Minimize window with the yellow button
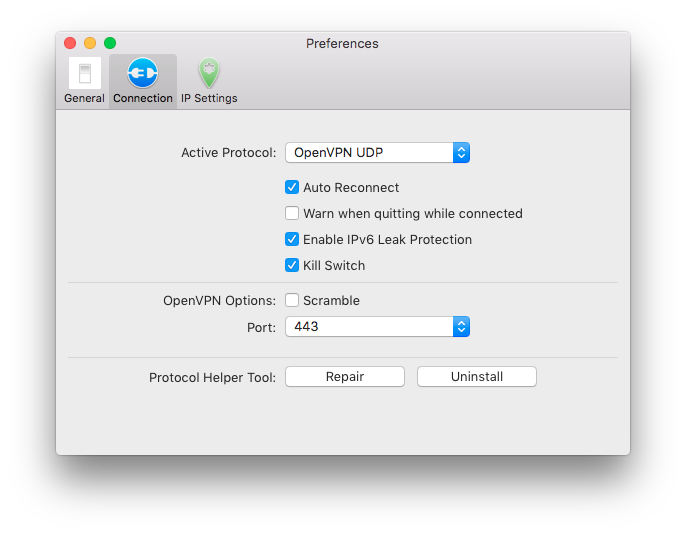 coord(90,43)
